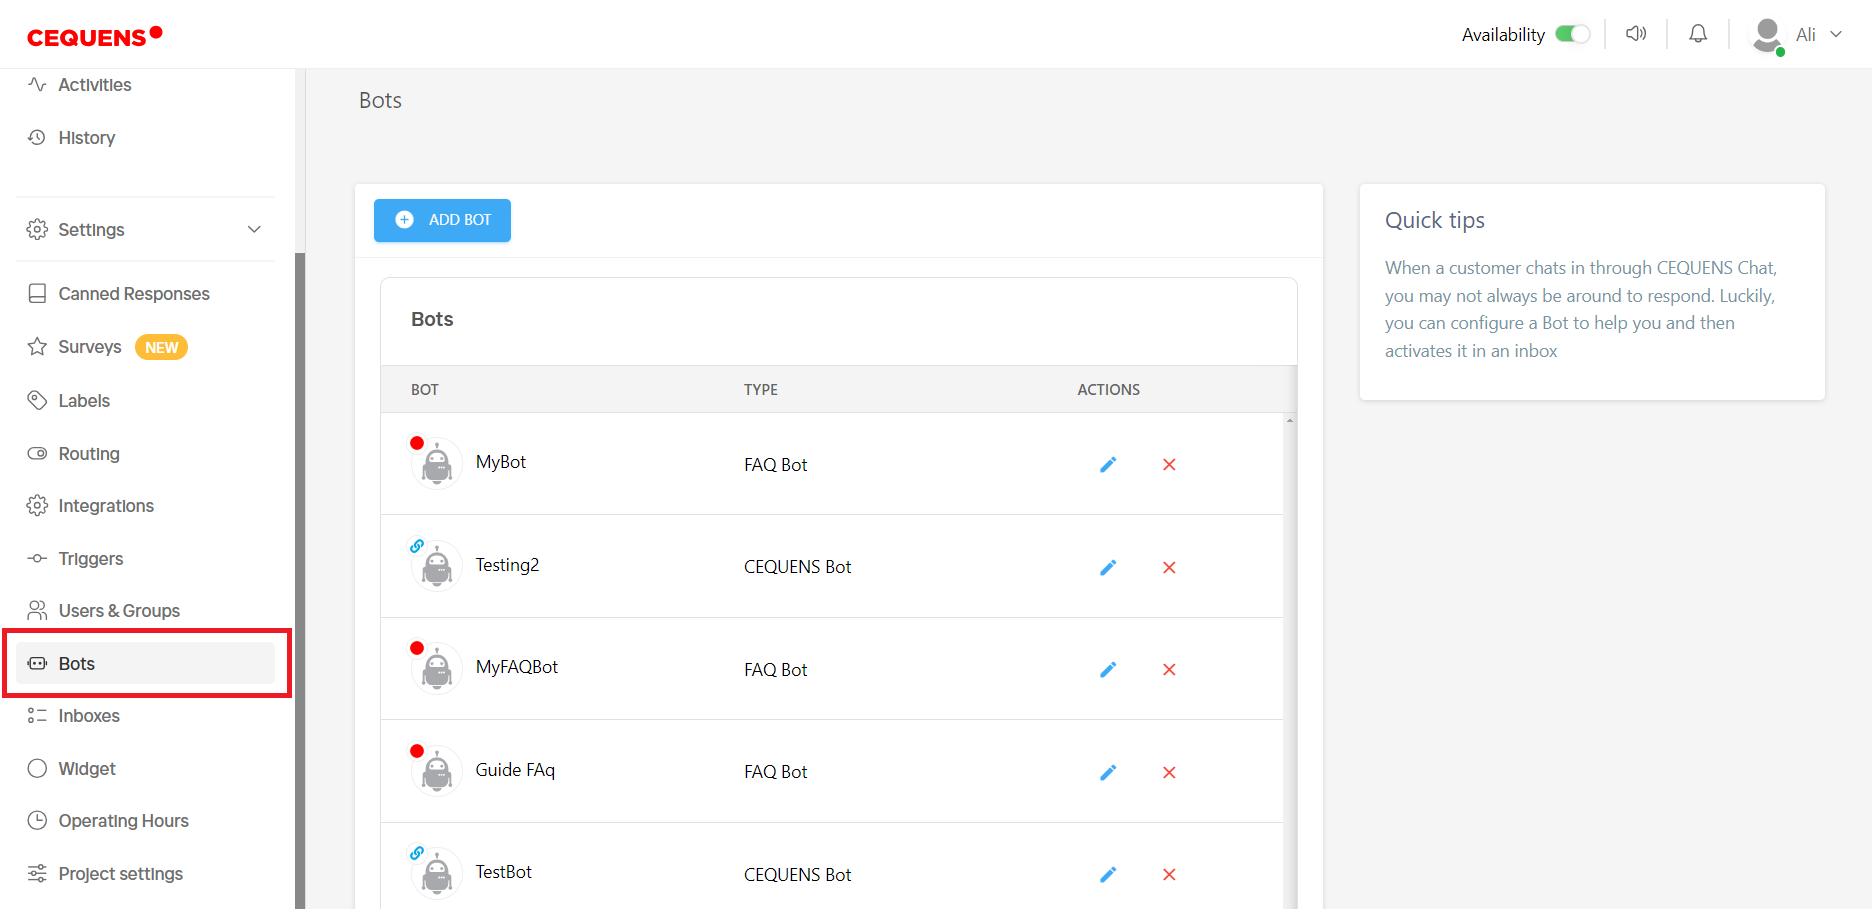Delete the MyBot bot
The width and height of the screenshot is (1872, 909).
pyautogui.click(x=1169, y=464)
